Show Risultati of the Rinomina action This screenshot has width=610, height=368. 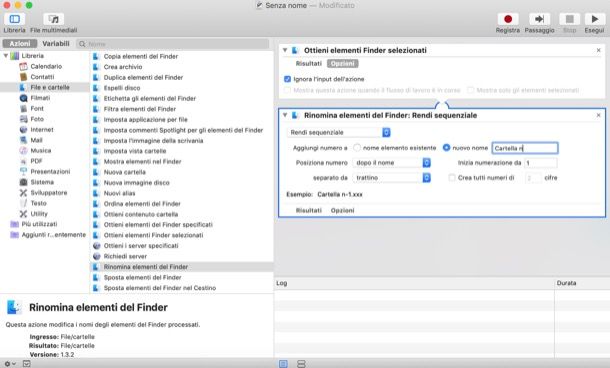309,210
